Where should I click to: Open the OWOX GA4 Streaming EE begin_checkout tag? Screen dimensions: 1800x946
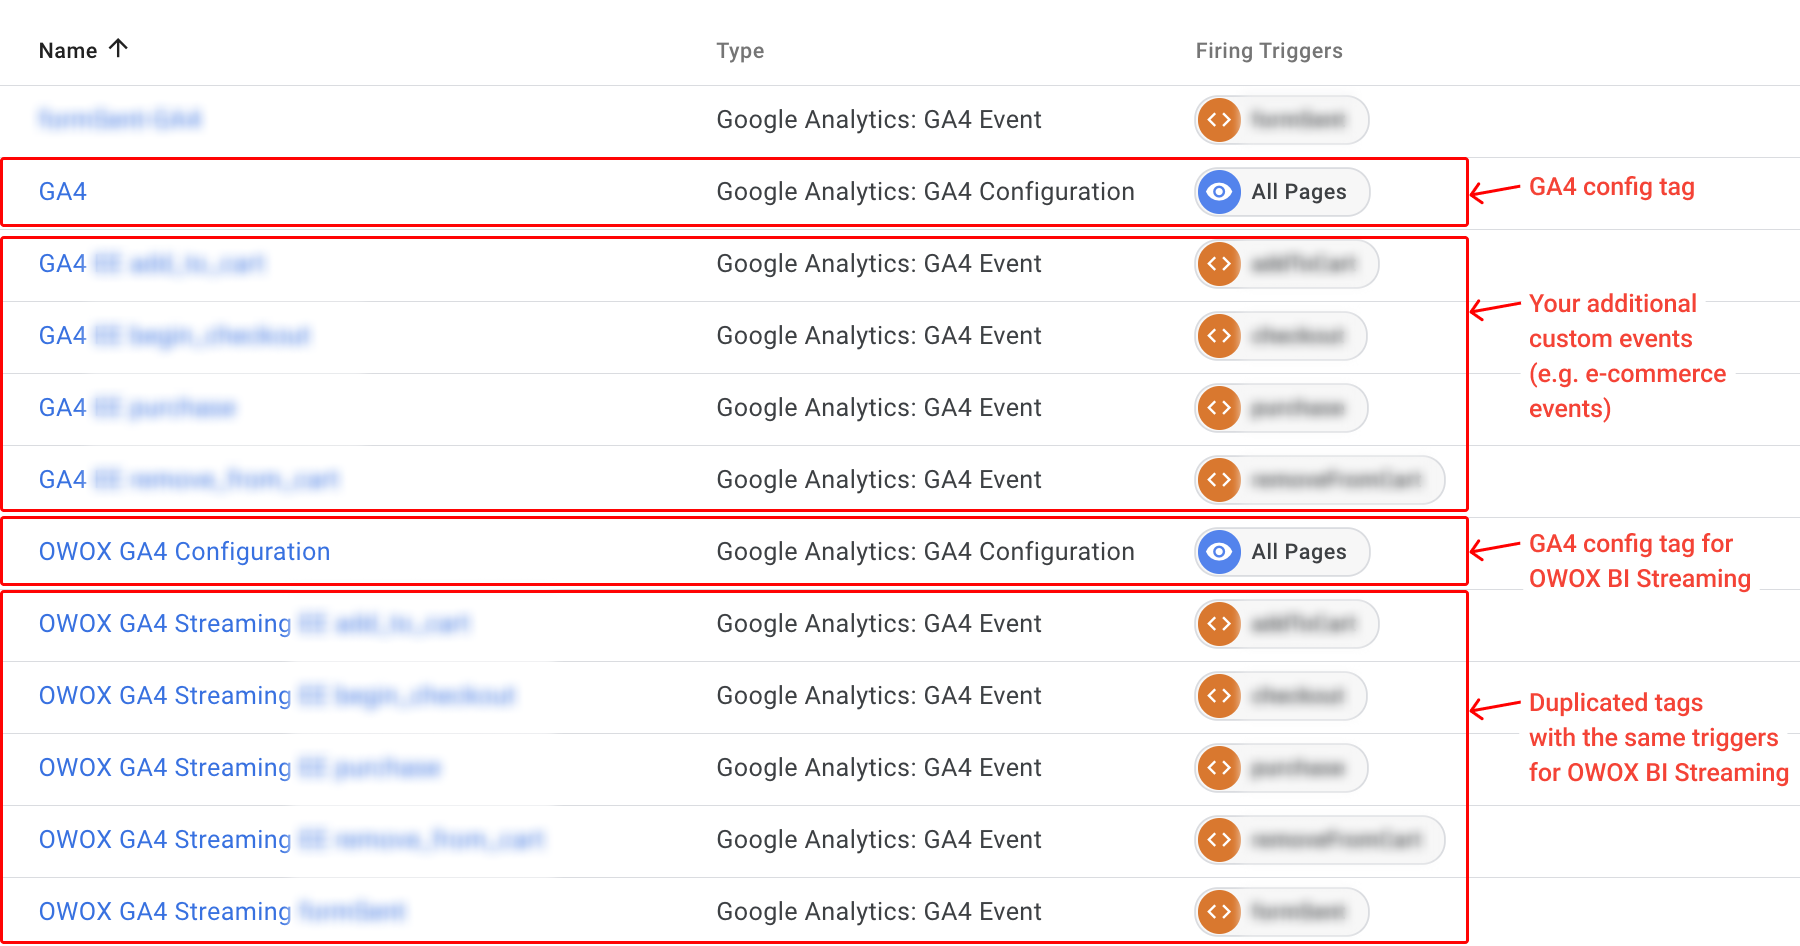pyautogui.click(x=277, y=696)
